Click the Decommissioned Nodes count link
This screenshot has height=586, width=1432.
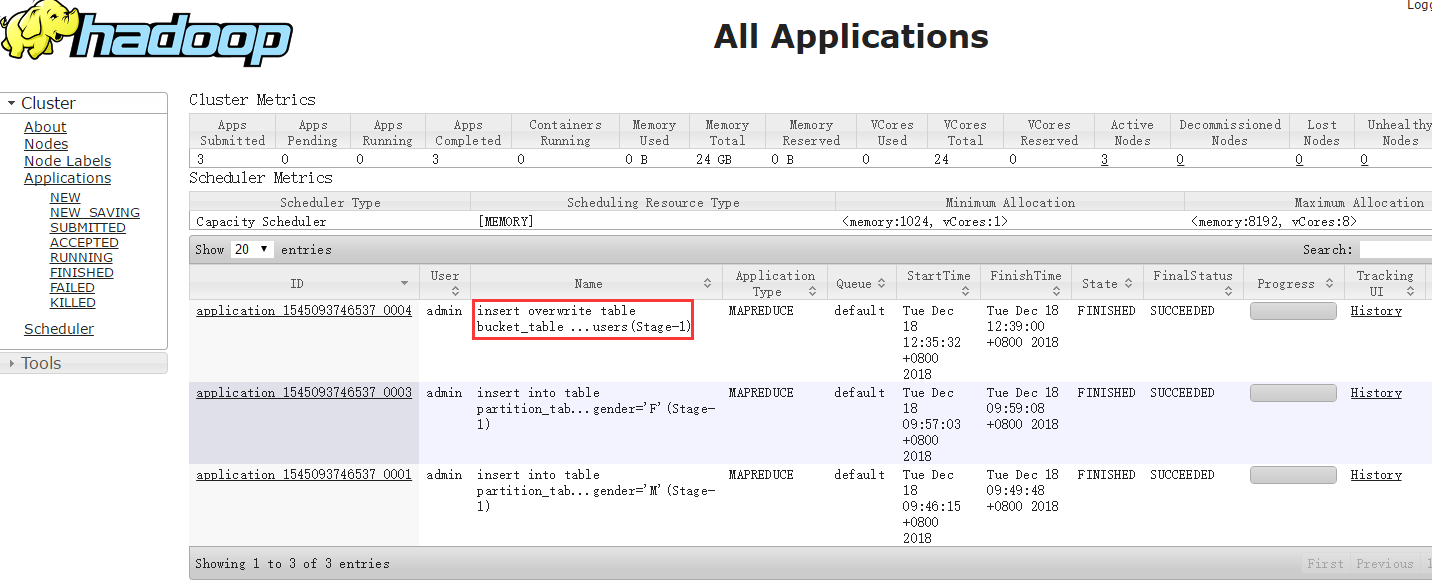click(x=1180, y=159)
